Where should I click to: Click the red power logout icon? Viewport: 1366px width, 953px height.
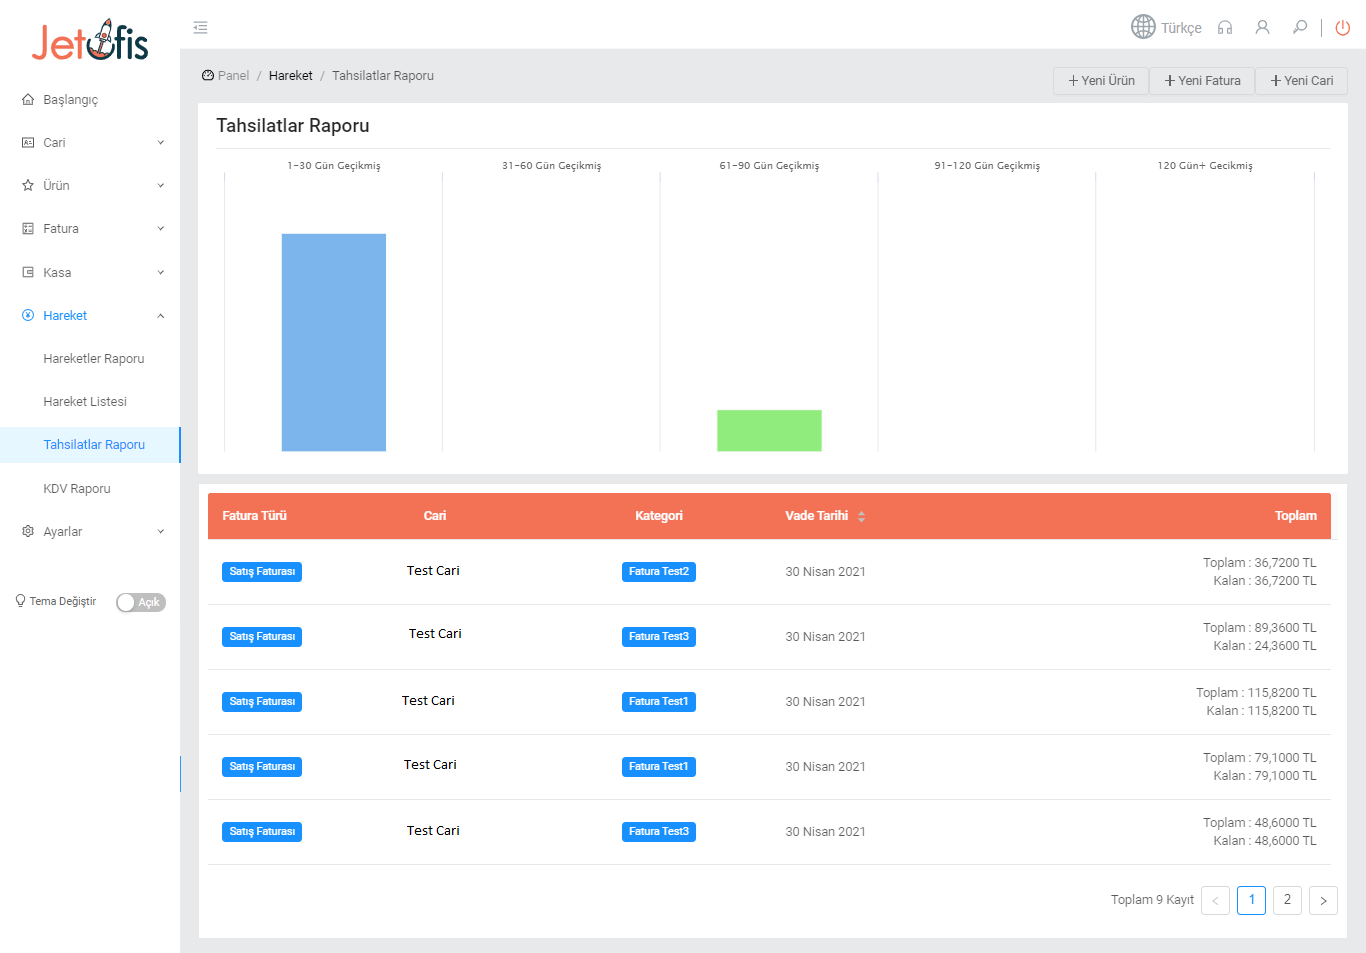pyautogui.click(x=1343, y=27)
